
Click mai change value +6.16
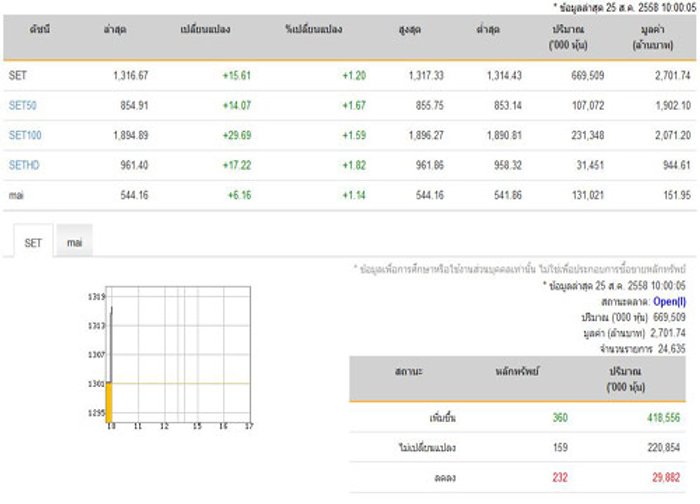239,195
